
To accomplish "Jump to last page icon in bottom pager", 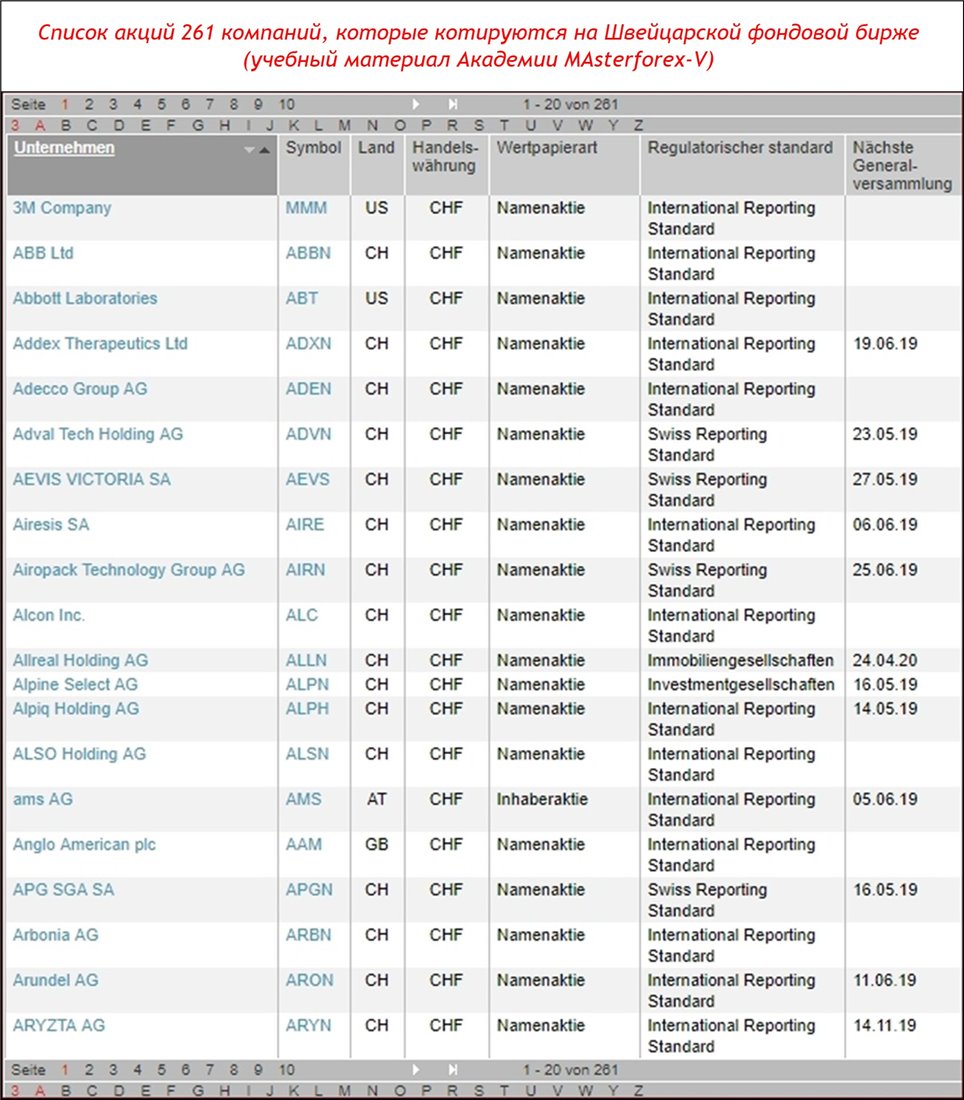I will 453,1070.
